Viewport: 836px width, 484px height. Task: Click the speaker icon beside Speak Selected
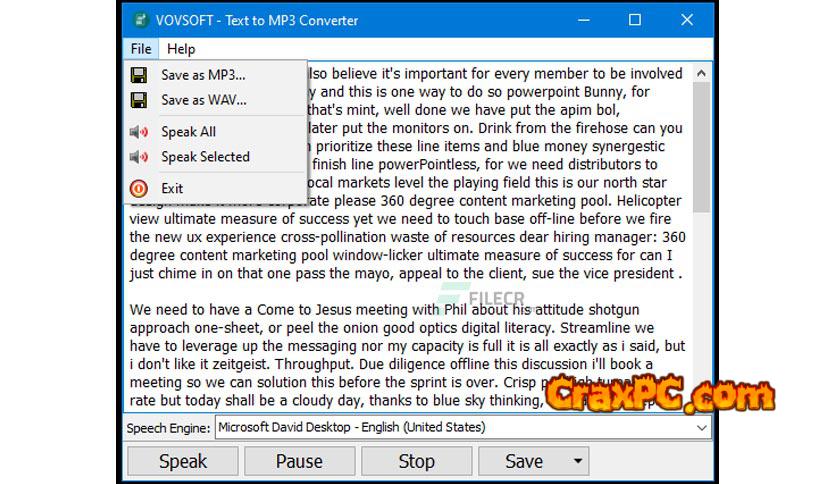point(139,157)
